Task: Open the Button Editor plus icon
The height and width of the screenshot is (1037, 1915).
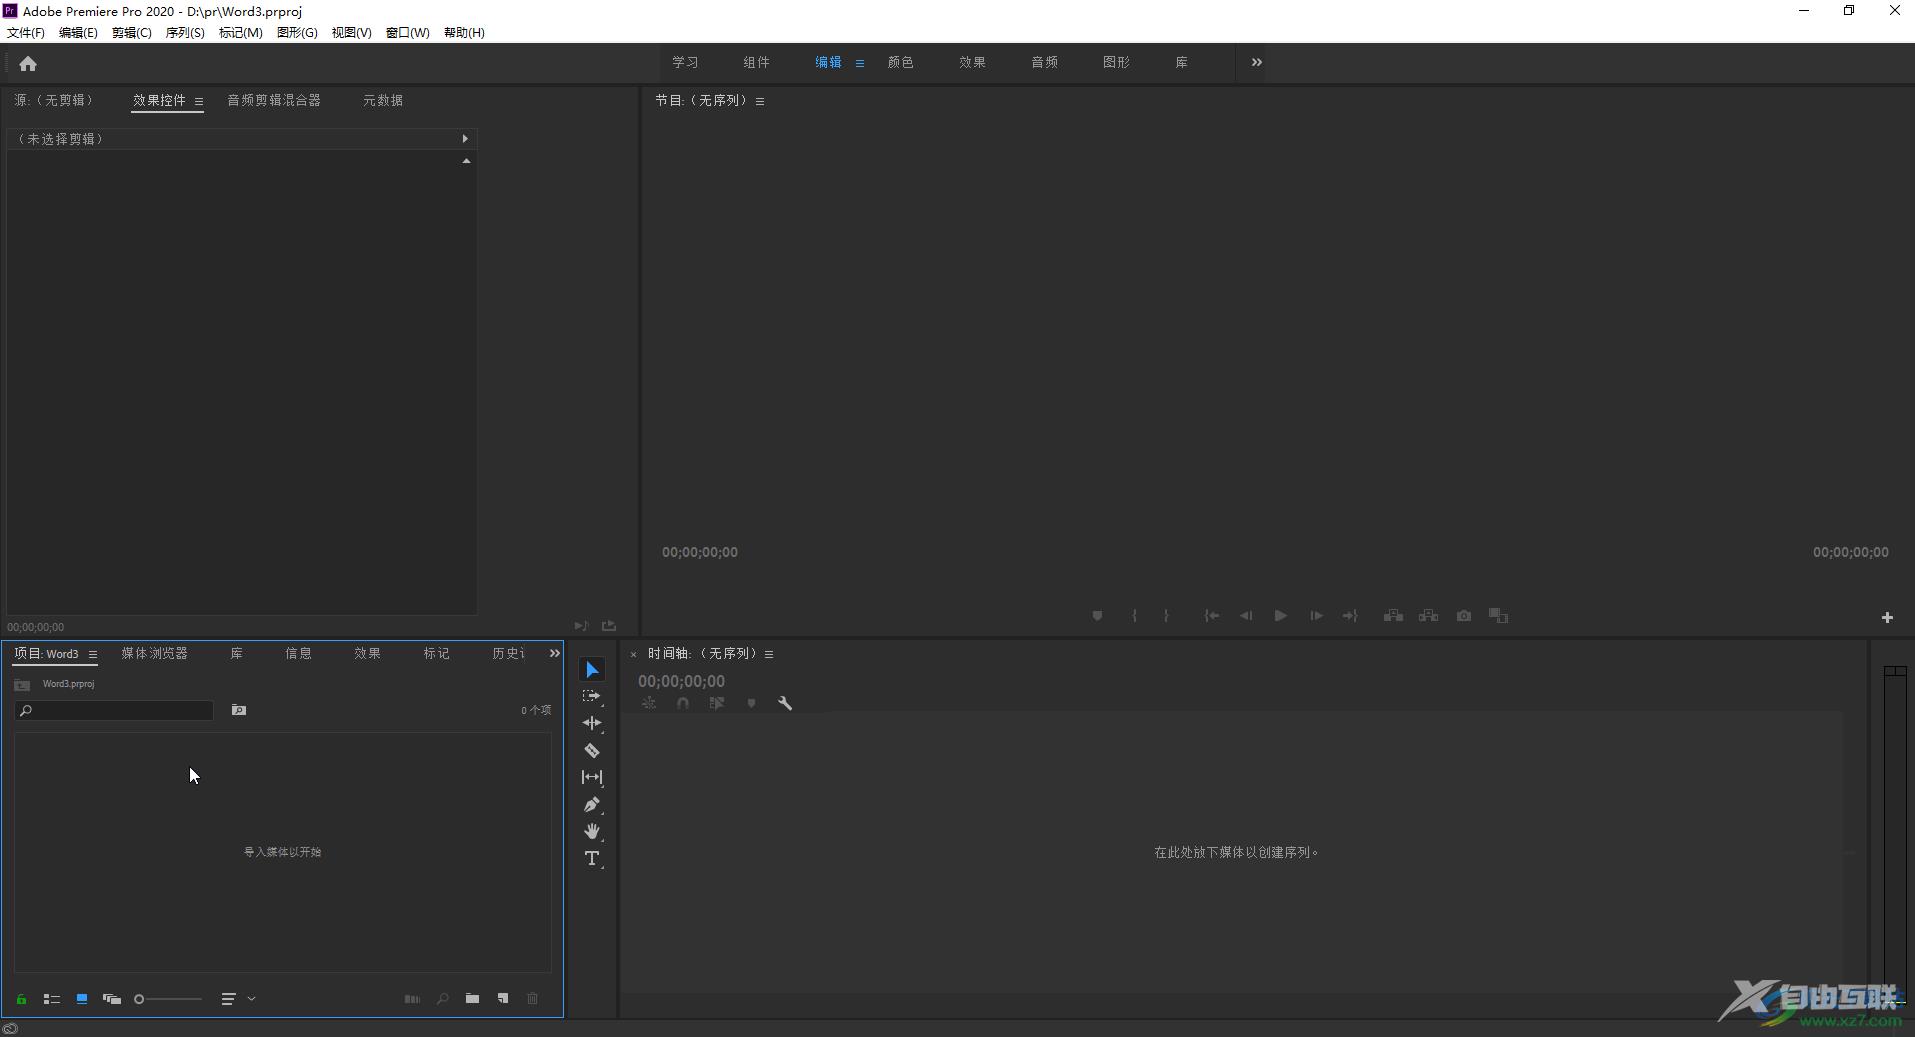Action: click(1887, 618)
